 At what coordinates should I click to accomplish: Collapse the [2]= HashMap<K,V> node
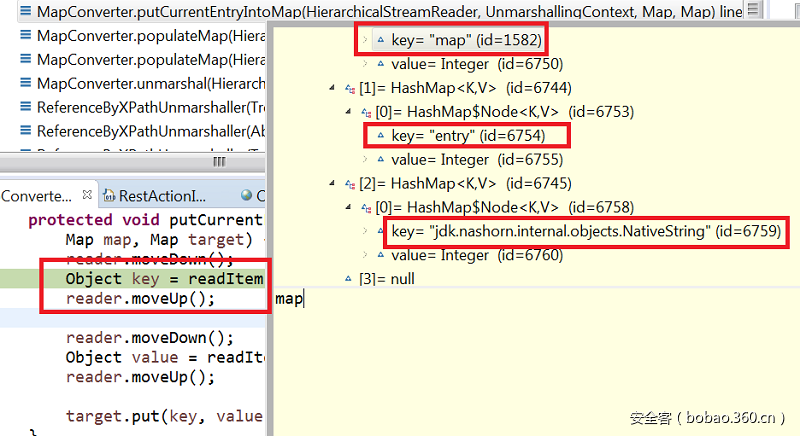[332, 184]
